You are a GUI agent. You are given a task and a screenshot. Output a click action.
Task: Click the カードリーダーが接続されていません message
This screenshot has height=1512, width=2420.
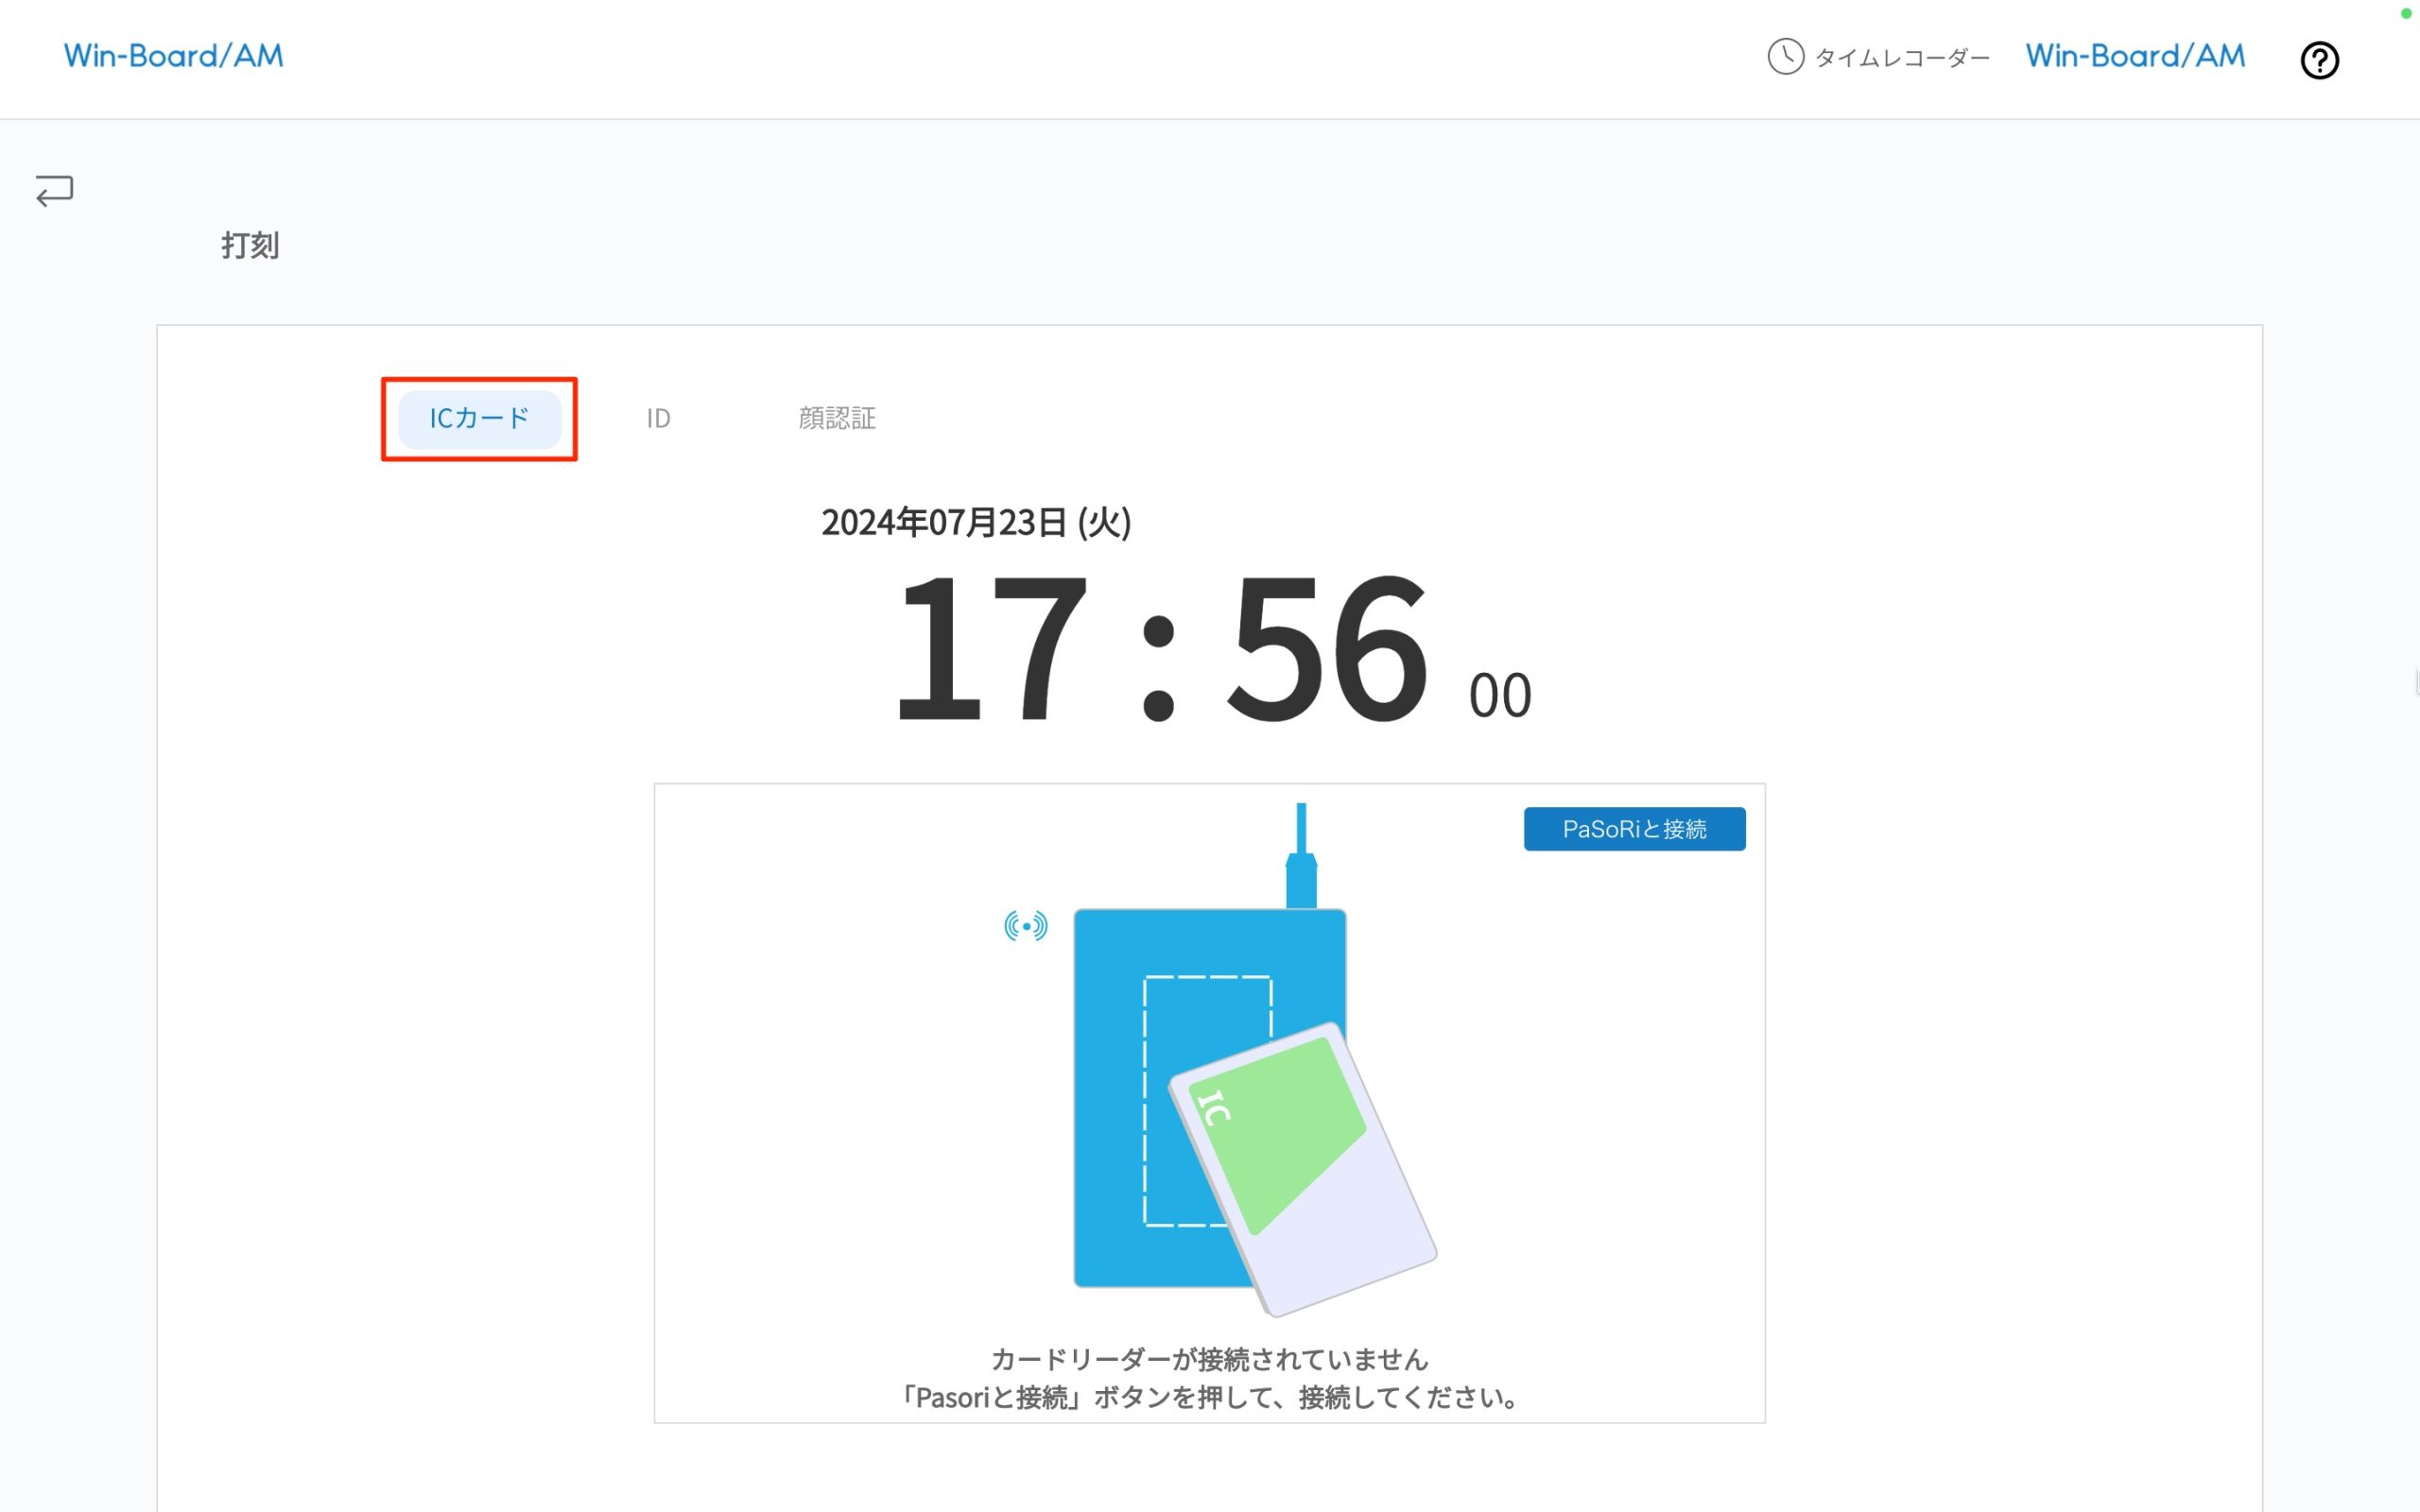point(1209,1359)
